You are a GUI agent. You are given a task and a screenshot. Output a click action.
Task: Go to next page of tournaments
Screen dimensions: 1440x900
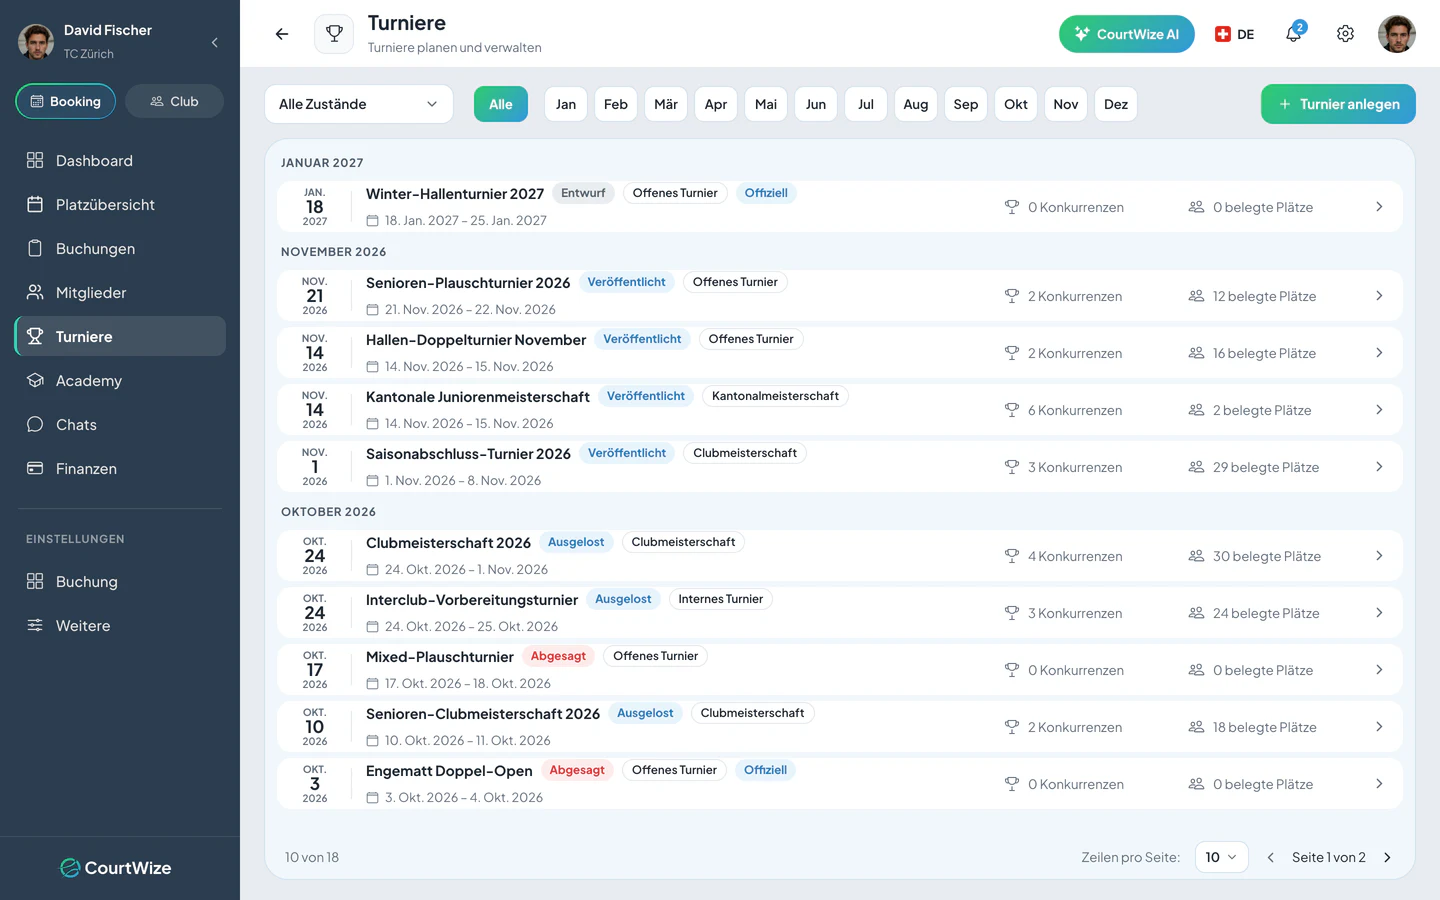(x=1387, y=857)
